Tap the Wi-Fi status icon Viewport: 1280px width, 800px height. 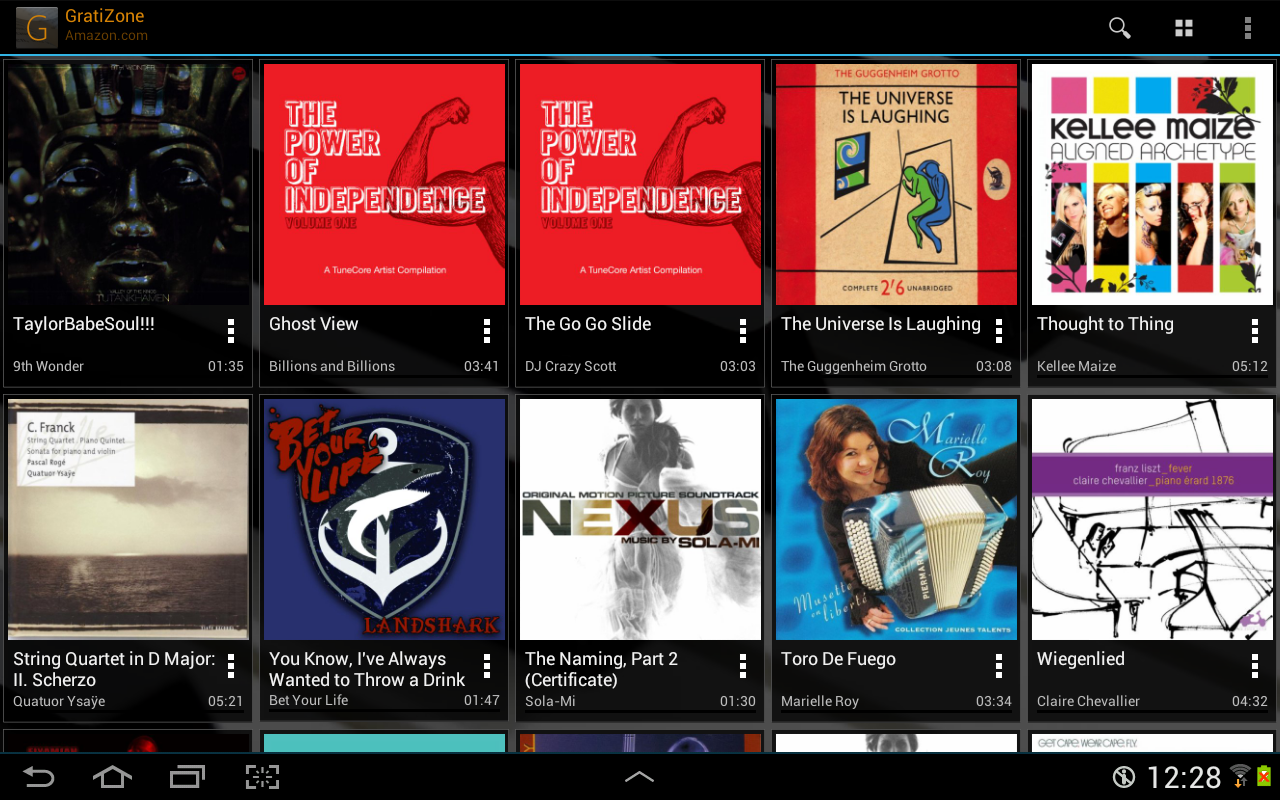[x=1240, y=776]
